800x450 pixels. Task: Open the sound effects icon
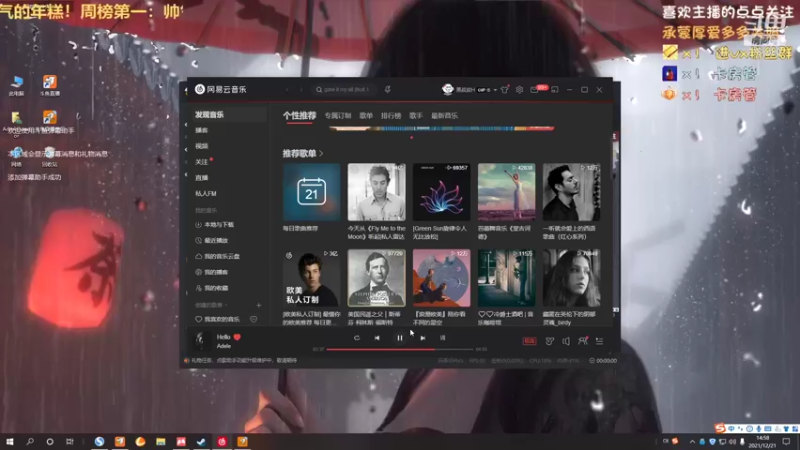point(549,341)
